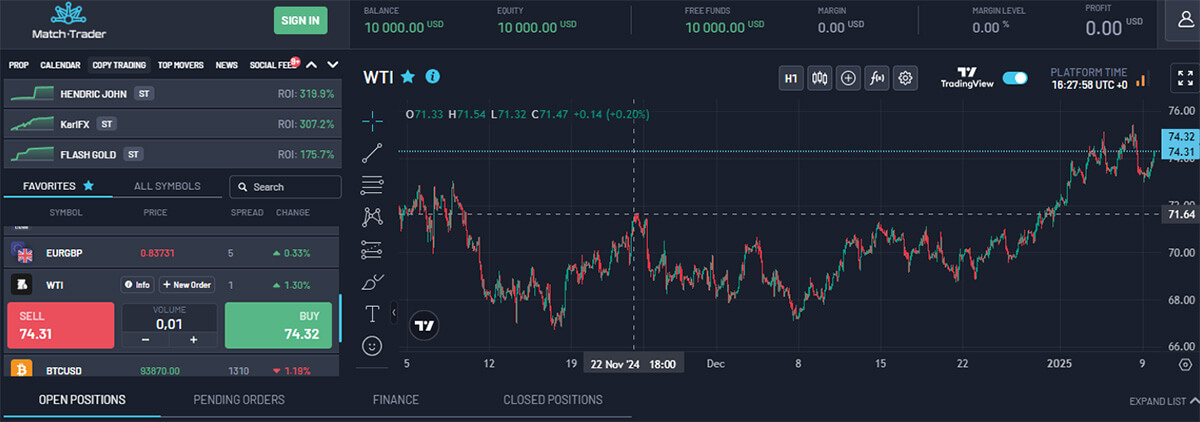Open the candlestick chart type selector
This screenshot has height=422, width=1200.
point(820,78)
